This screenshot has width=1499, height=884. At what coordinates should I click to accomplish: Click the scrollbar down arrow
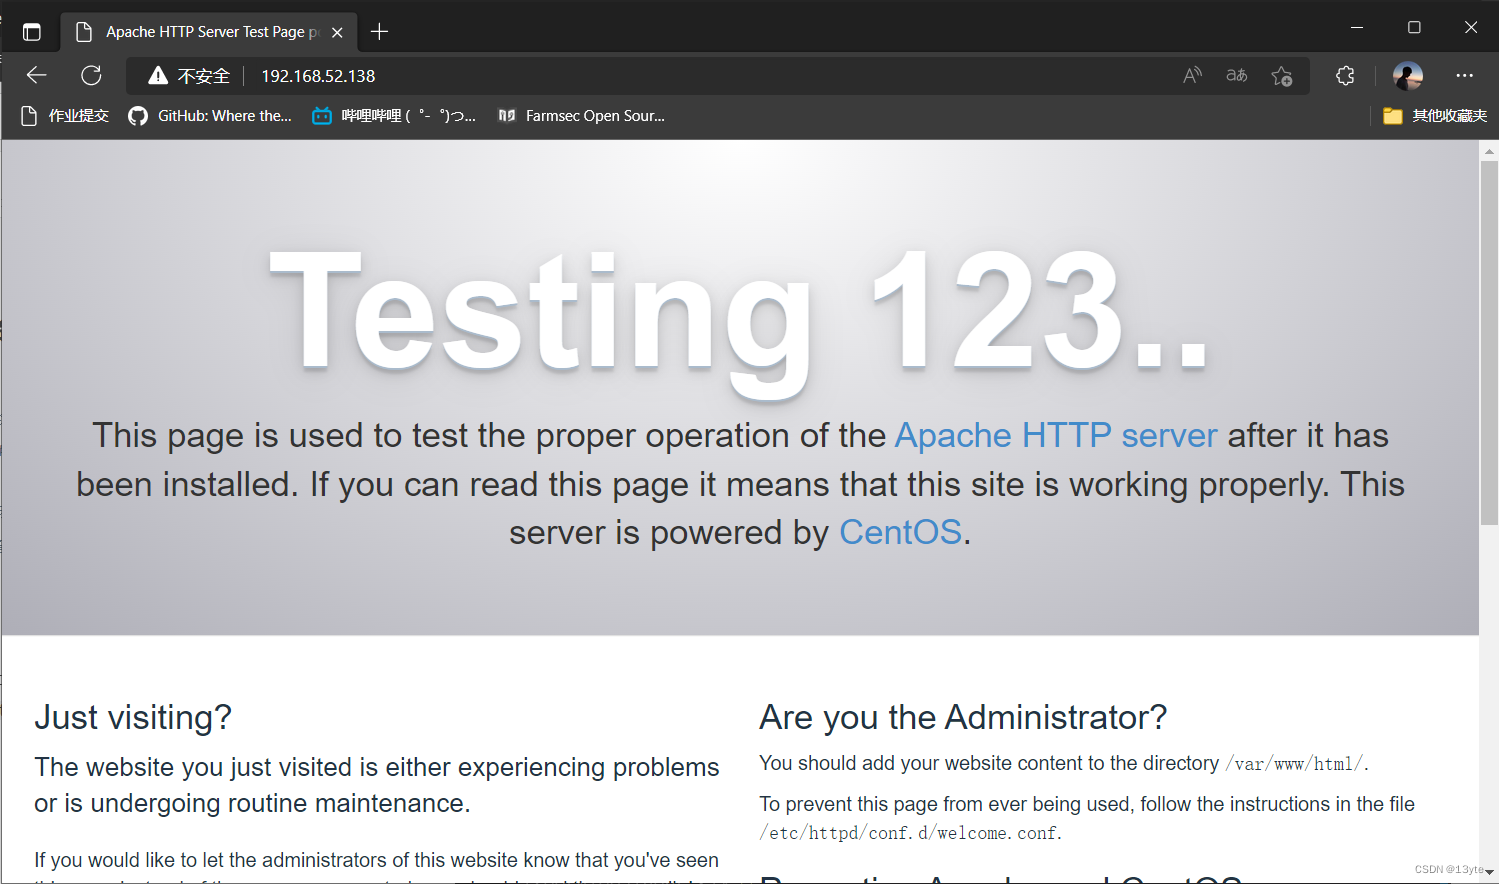pos(1489,873)
